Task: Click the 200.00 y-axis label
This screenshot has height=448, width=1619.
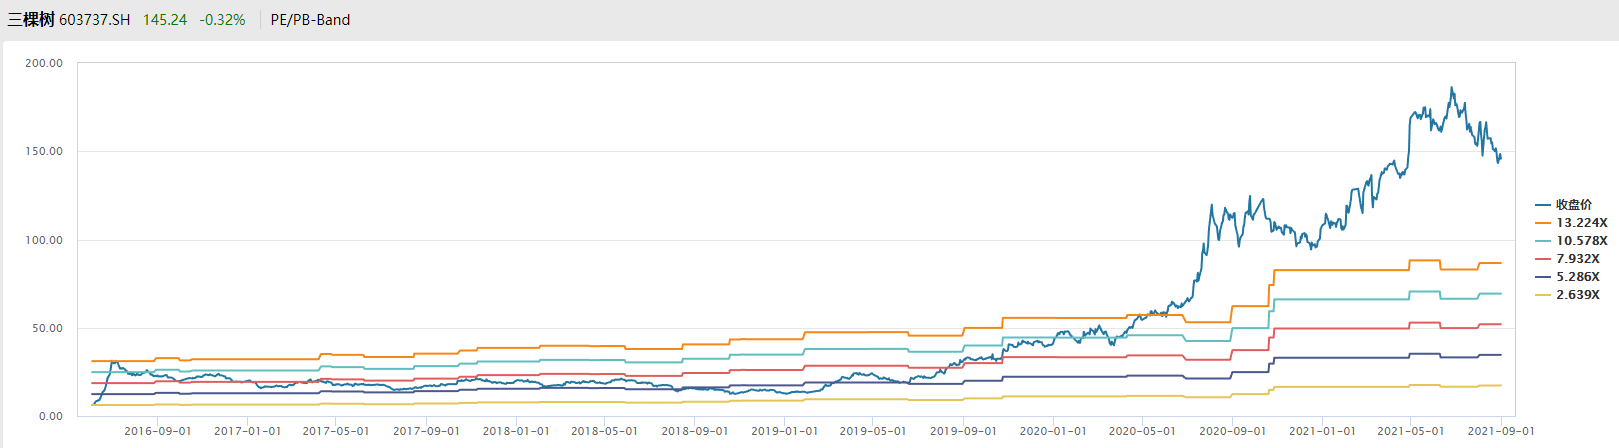Action: (x=44, y=63)
